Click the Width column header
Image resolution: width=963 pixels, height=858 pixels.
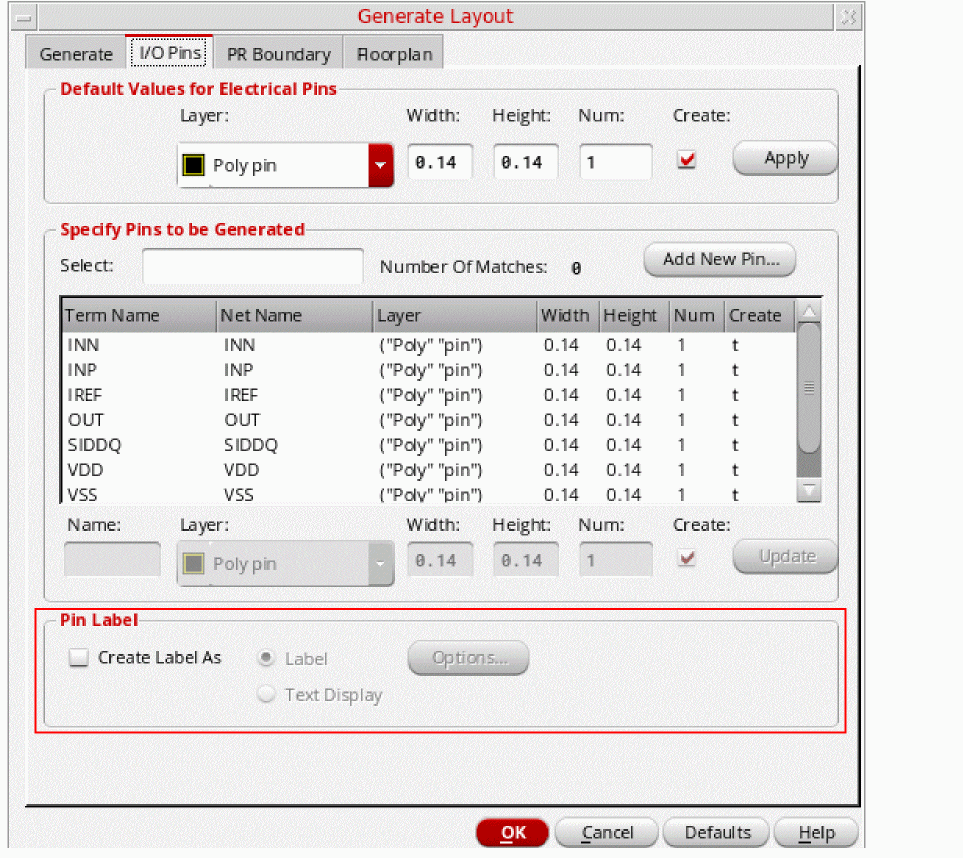click(x=568, y=316)
